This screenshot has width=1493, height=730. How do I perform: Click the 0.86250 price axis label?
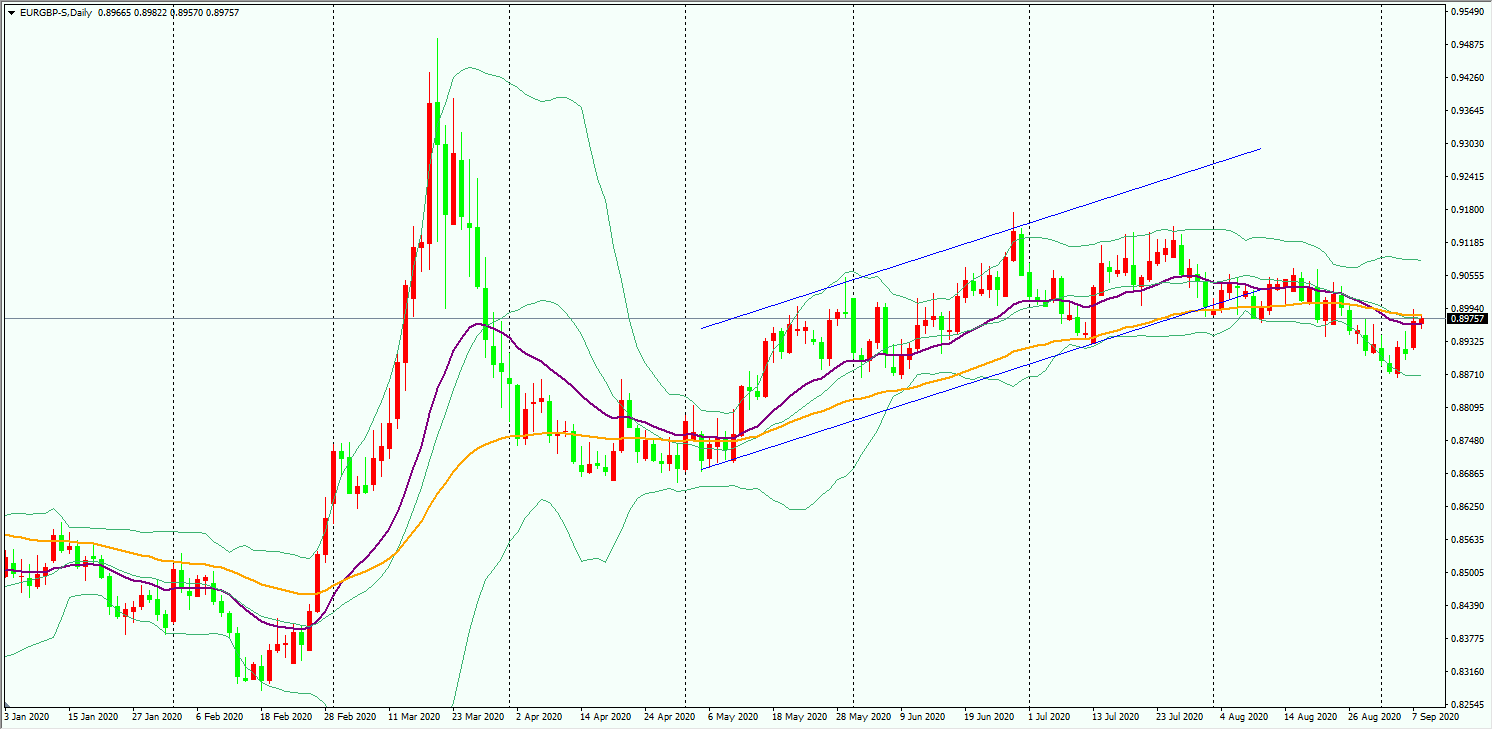[1467, 507]
